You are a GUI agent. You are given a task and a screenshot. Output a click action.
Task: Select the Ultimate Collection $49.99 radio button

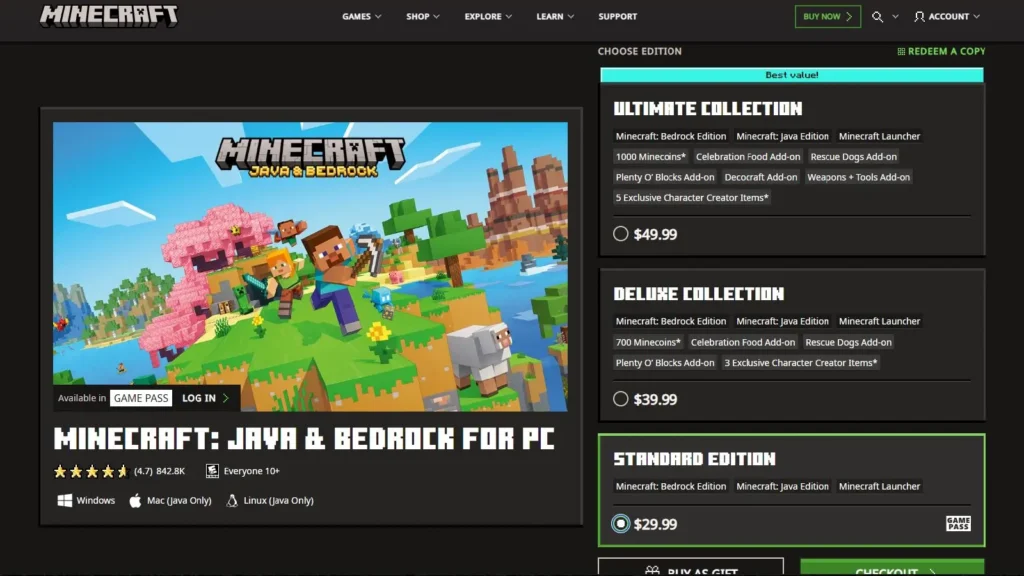620,234
